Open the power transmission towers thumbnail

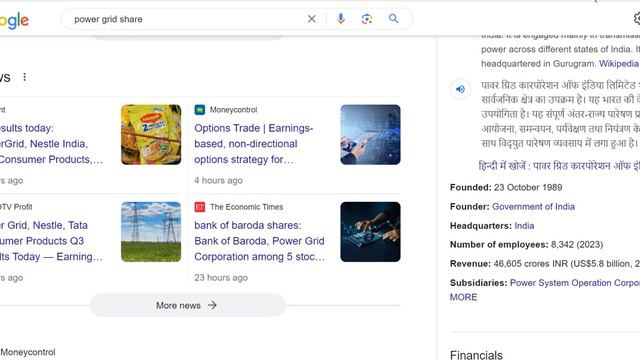tap(151, 232)
